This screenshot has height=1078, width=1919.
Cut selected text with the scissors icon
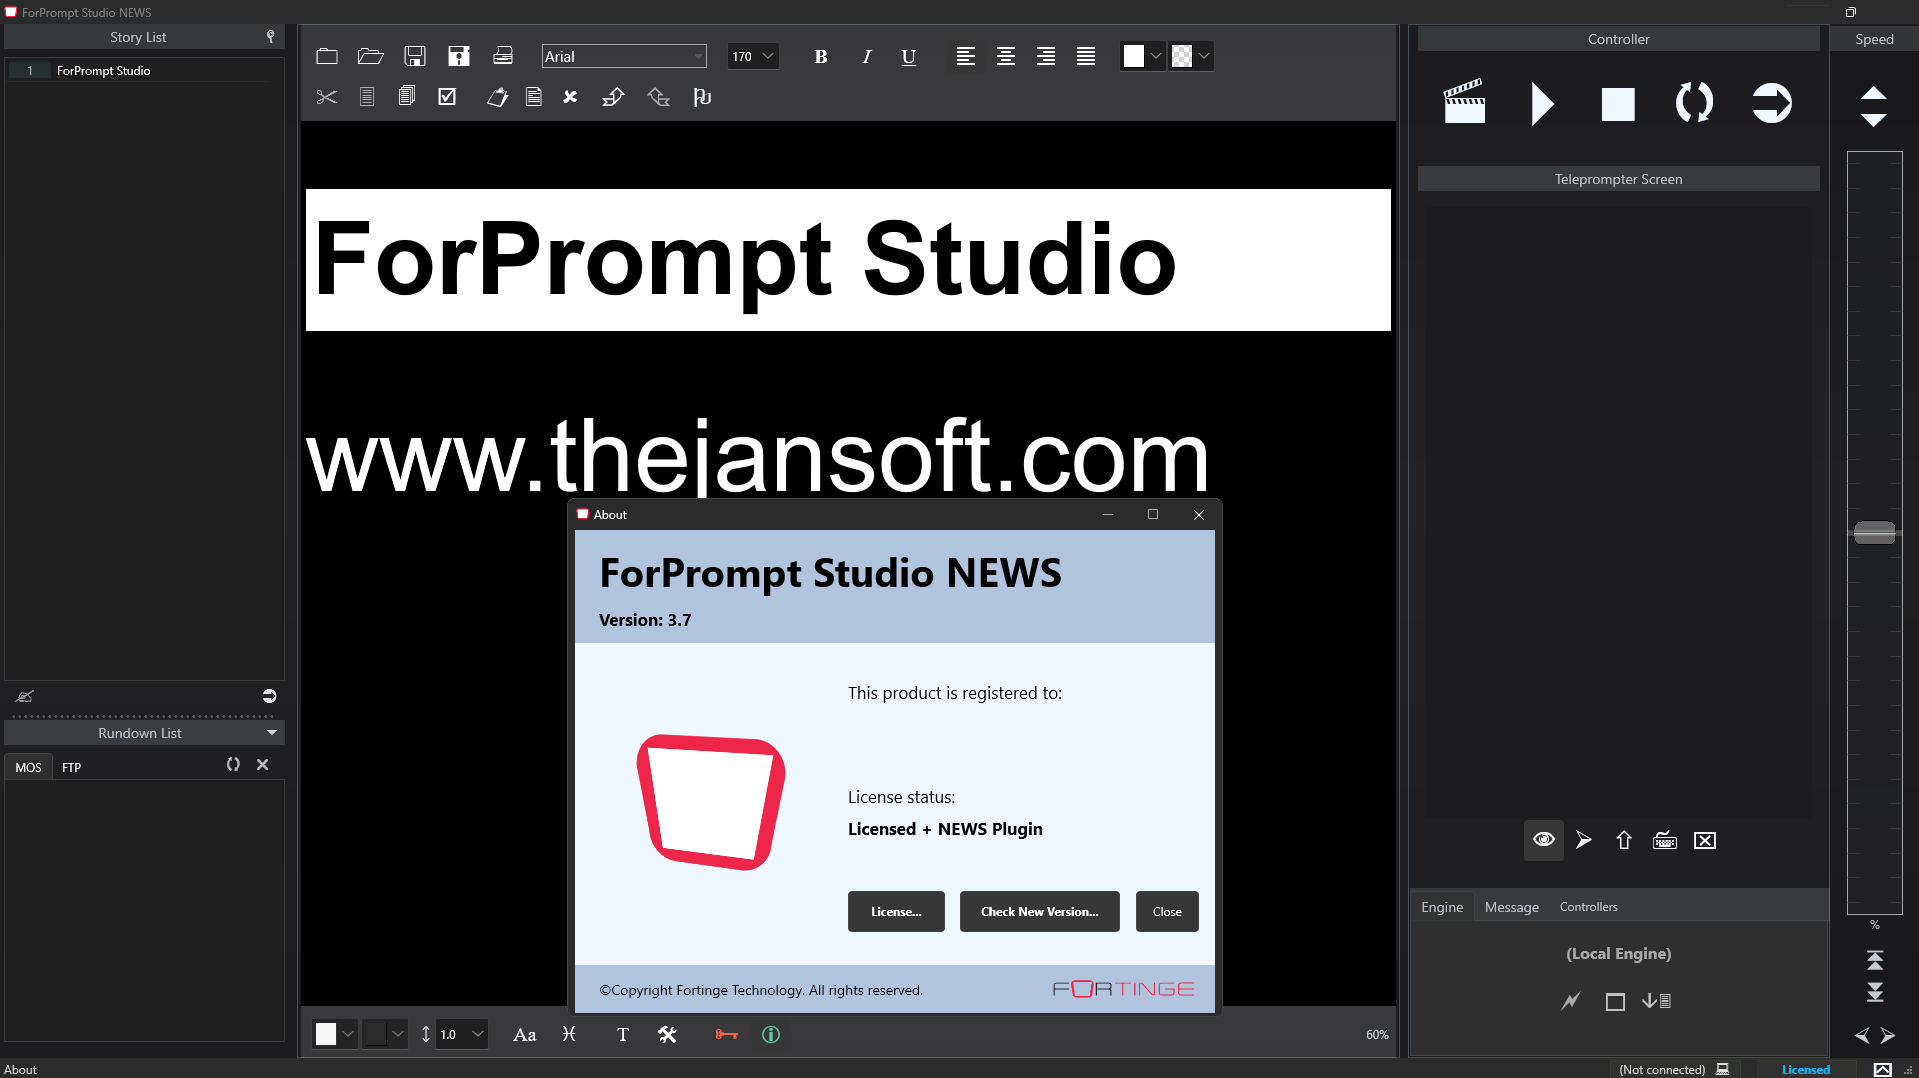tap(327, 97)
